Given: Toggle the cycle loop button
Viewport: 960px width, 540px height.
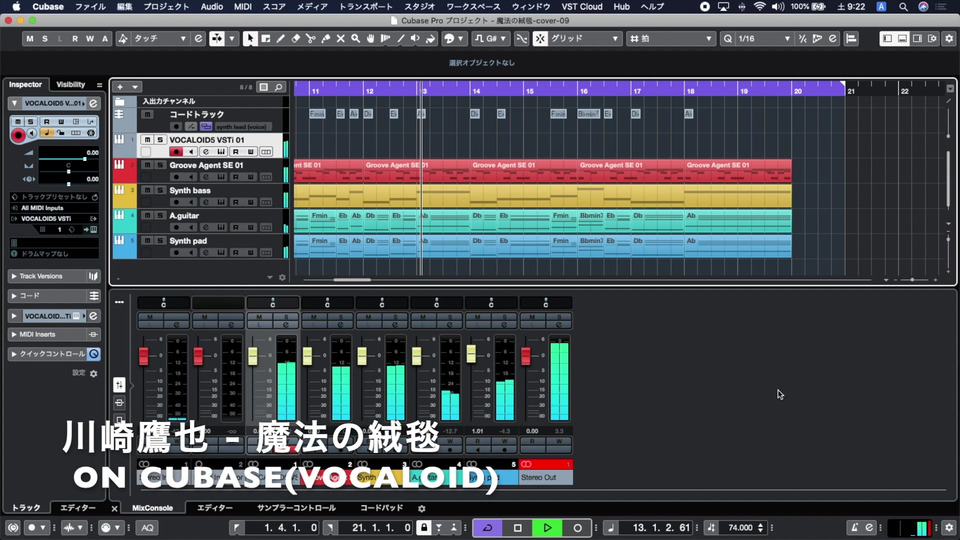Looking at the screenshot, I should (x=488, y=528).
